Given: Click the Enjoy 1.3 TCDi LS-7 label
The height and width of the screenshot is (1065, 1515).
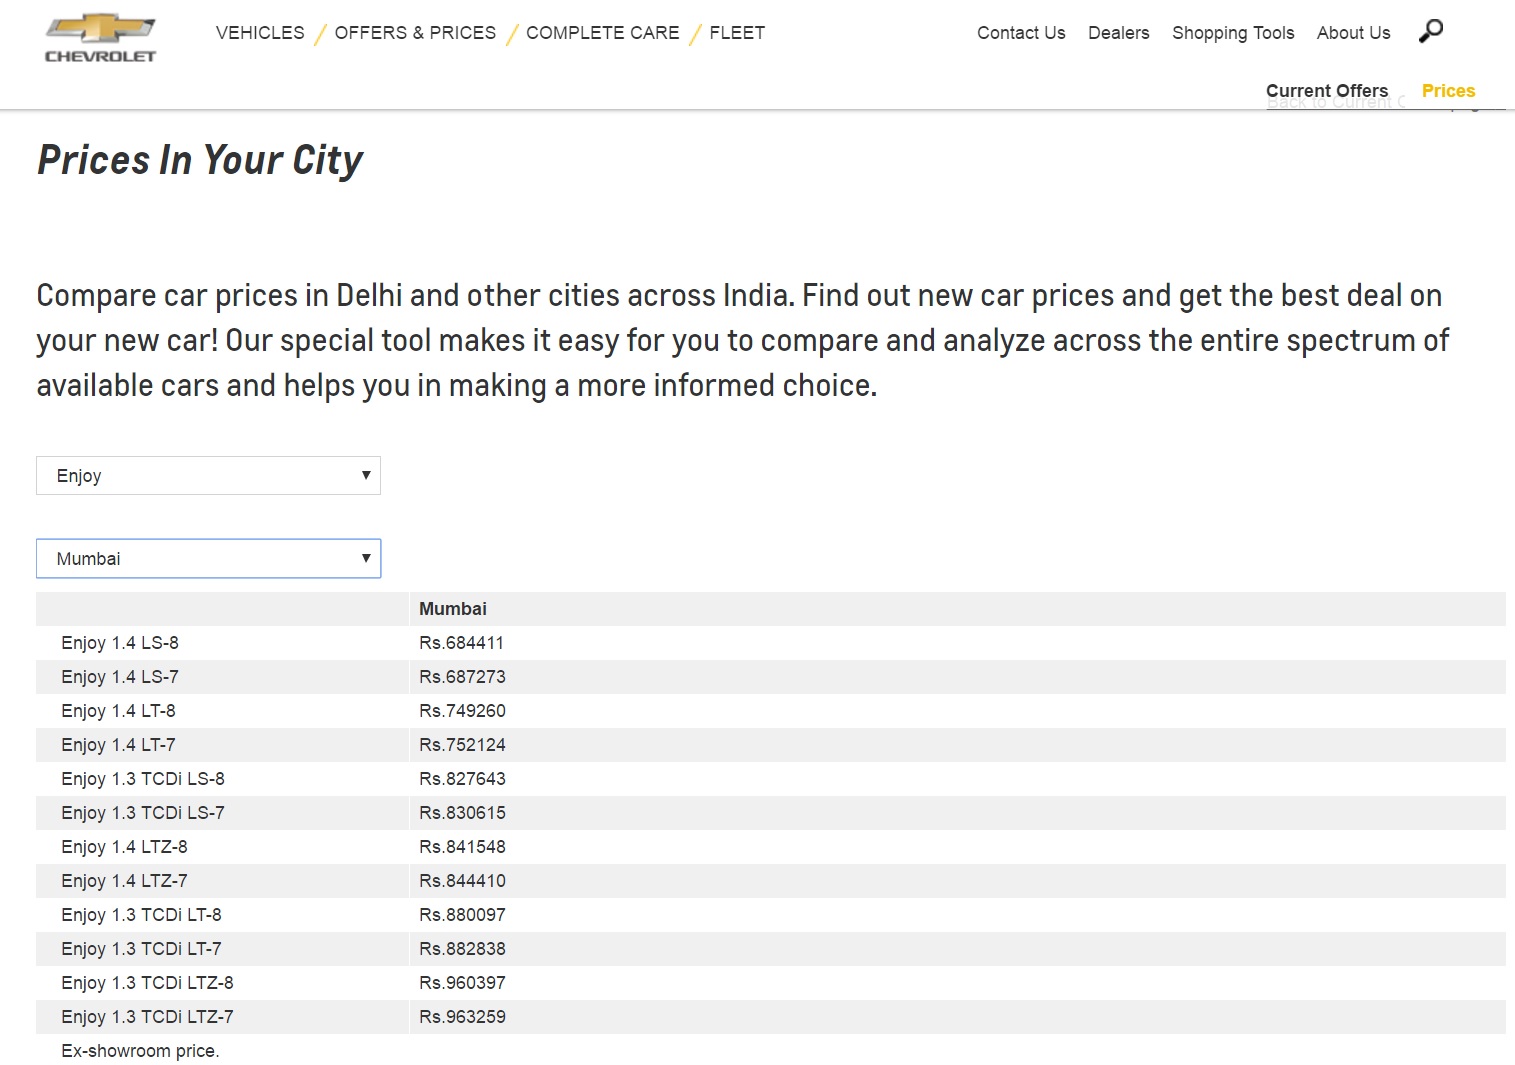Looking at the screenshot, I should coord(143,813).
